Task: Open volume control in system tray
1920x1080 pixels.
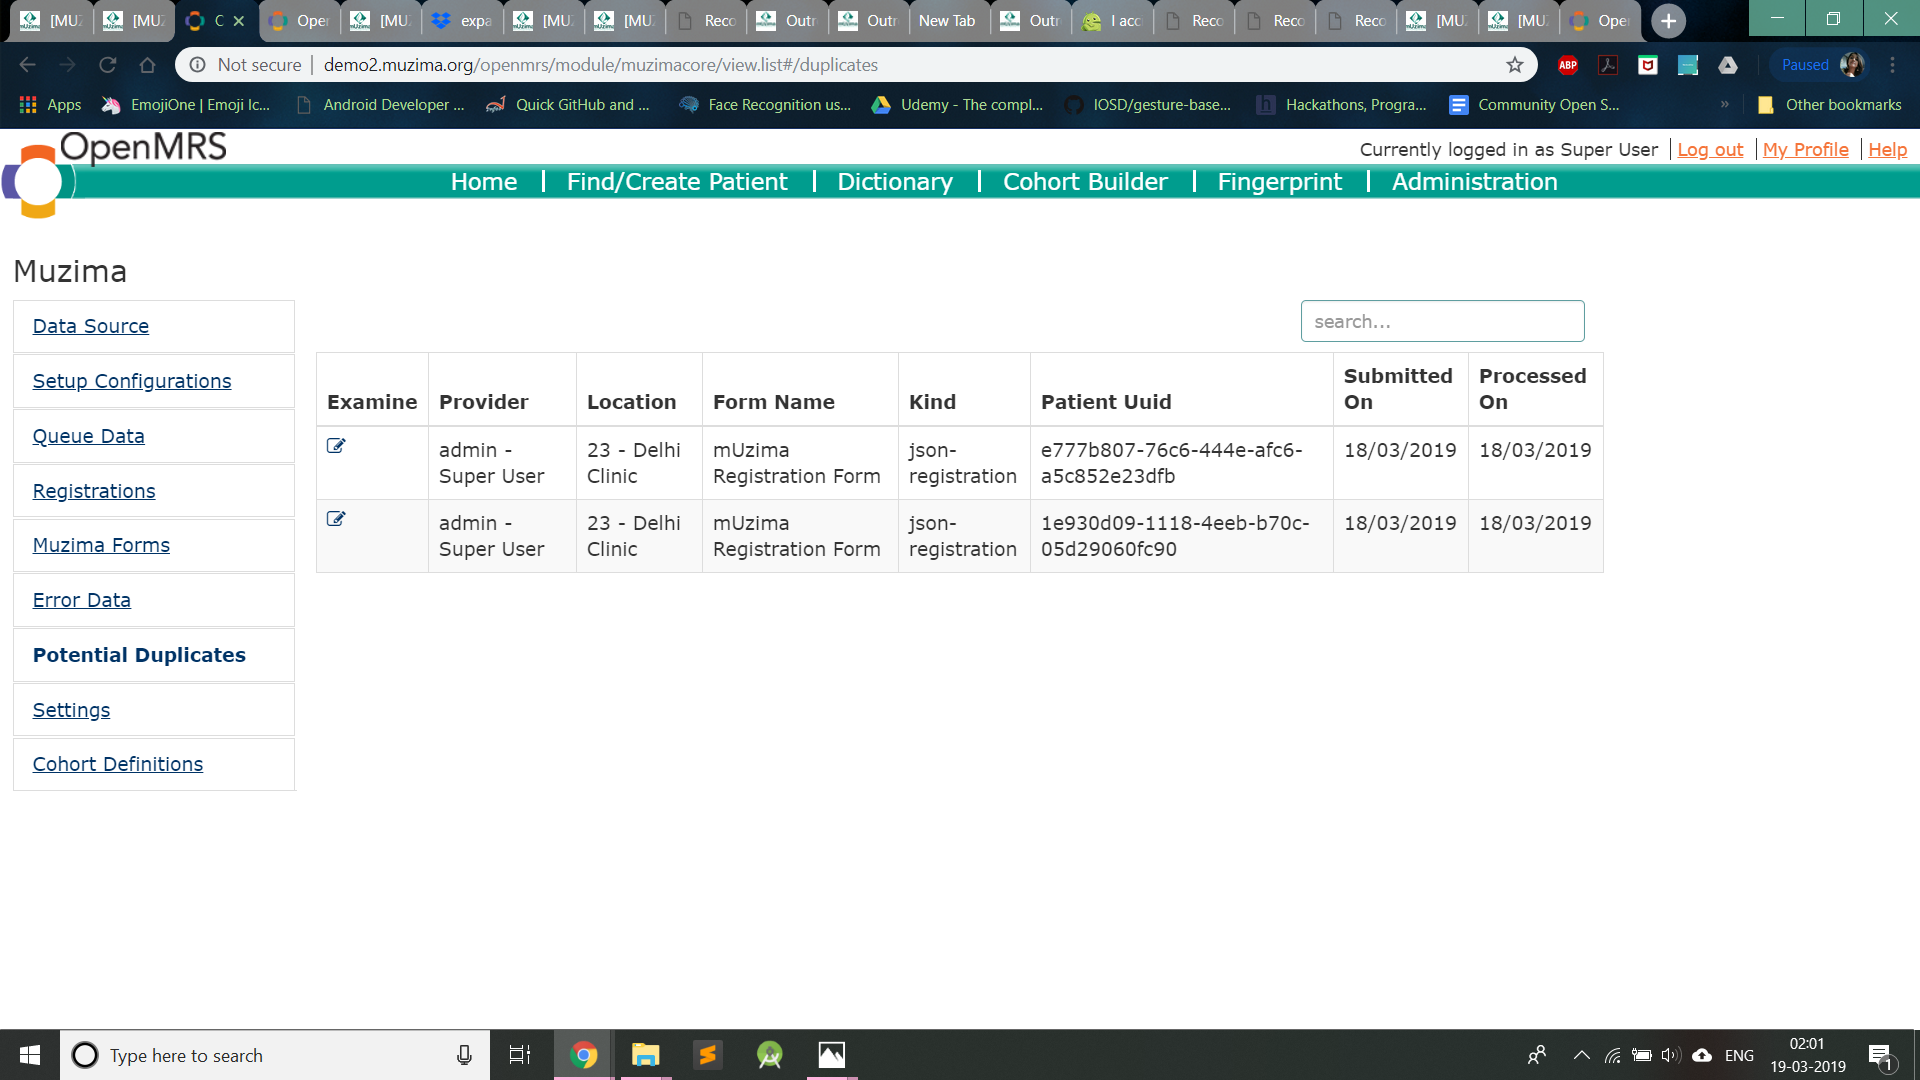Action: click(1671, 1055)
